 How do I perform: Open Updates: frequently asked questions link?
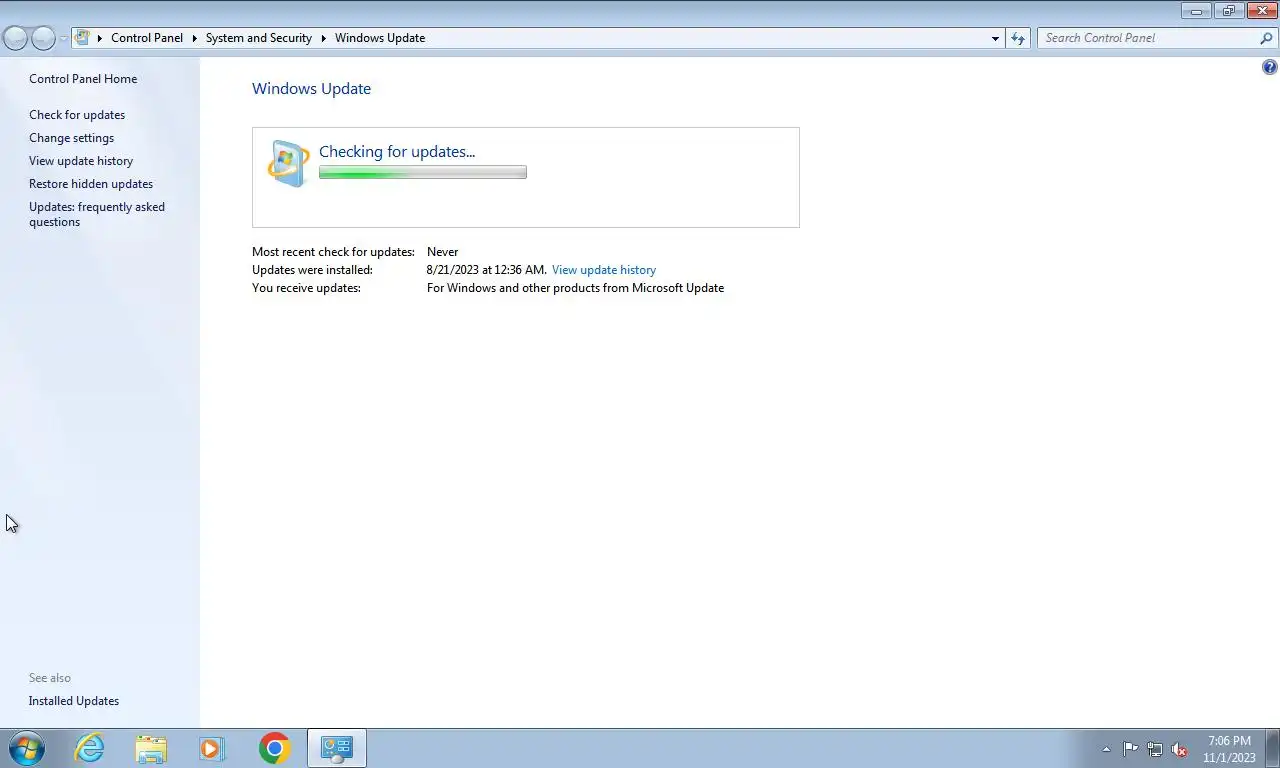coord(97,214)
